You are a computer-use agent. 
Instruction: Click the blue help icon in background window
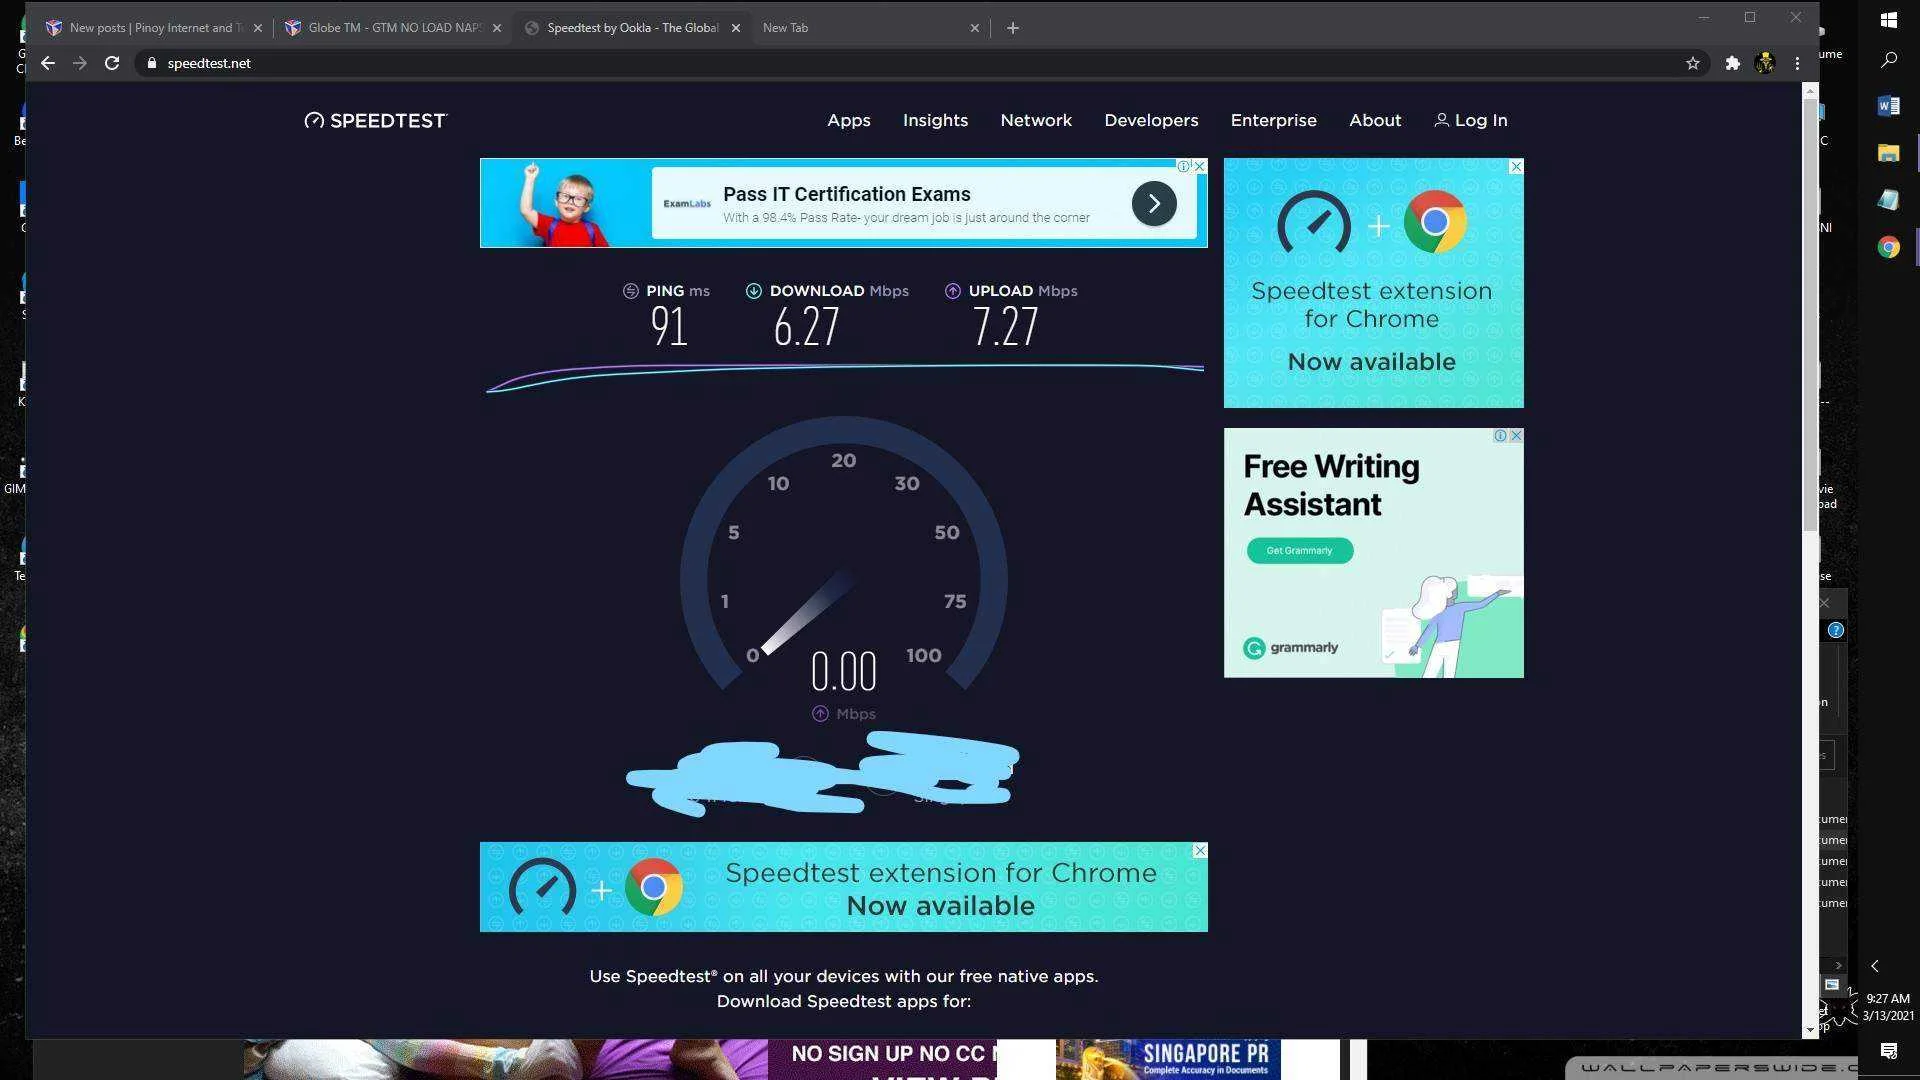point(1836,630)
